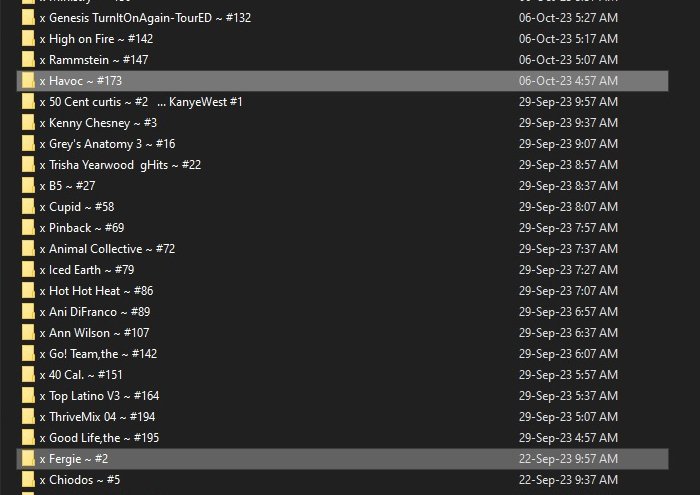The image size is (700, 495).
Task: Select the Pinback ~ #69 entry
Action: click(x=82, y=228)
